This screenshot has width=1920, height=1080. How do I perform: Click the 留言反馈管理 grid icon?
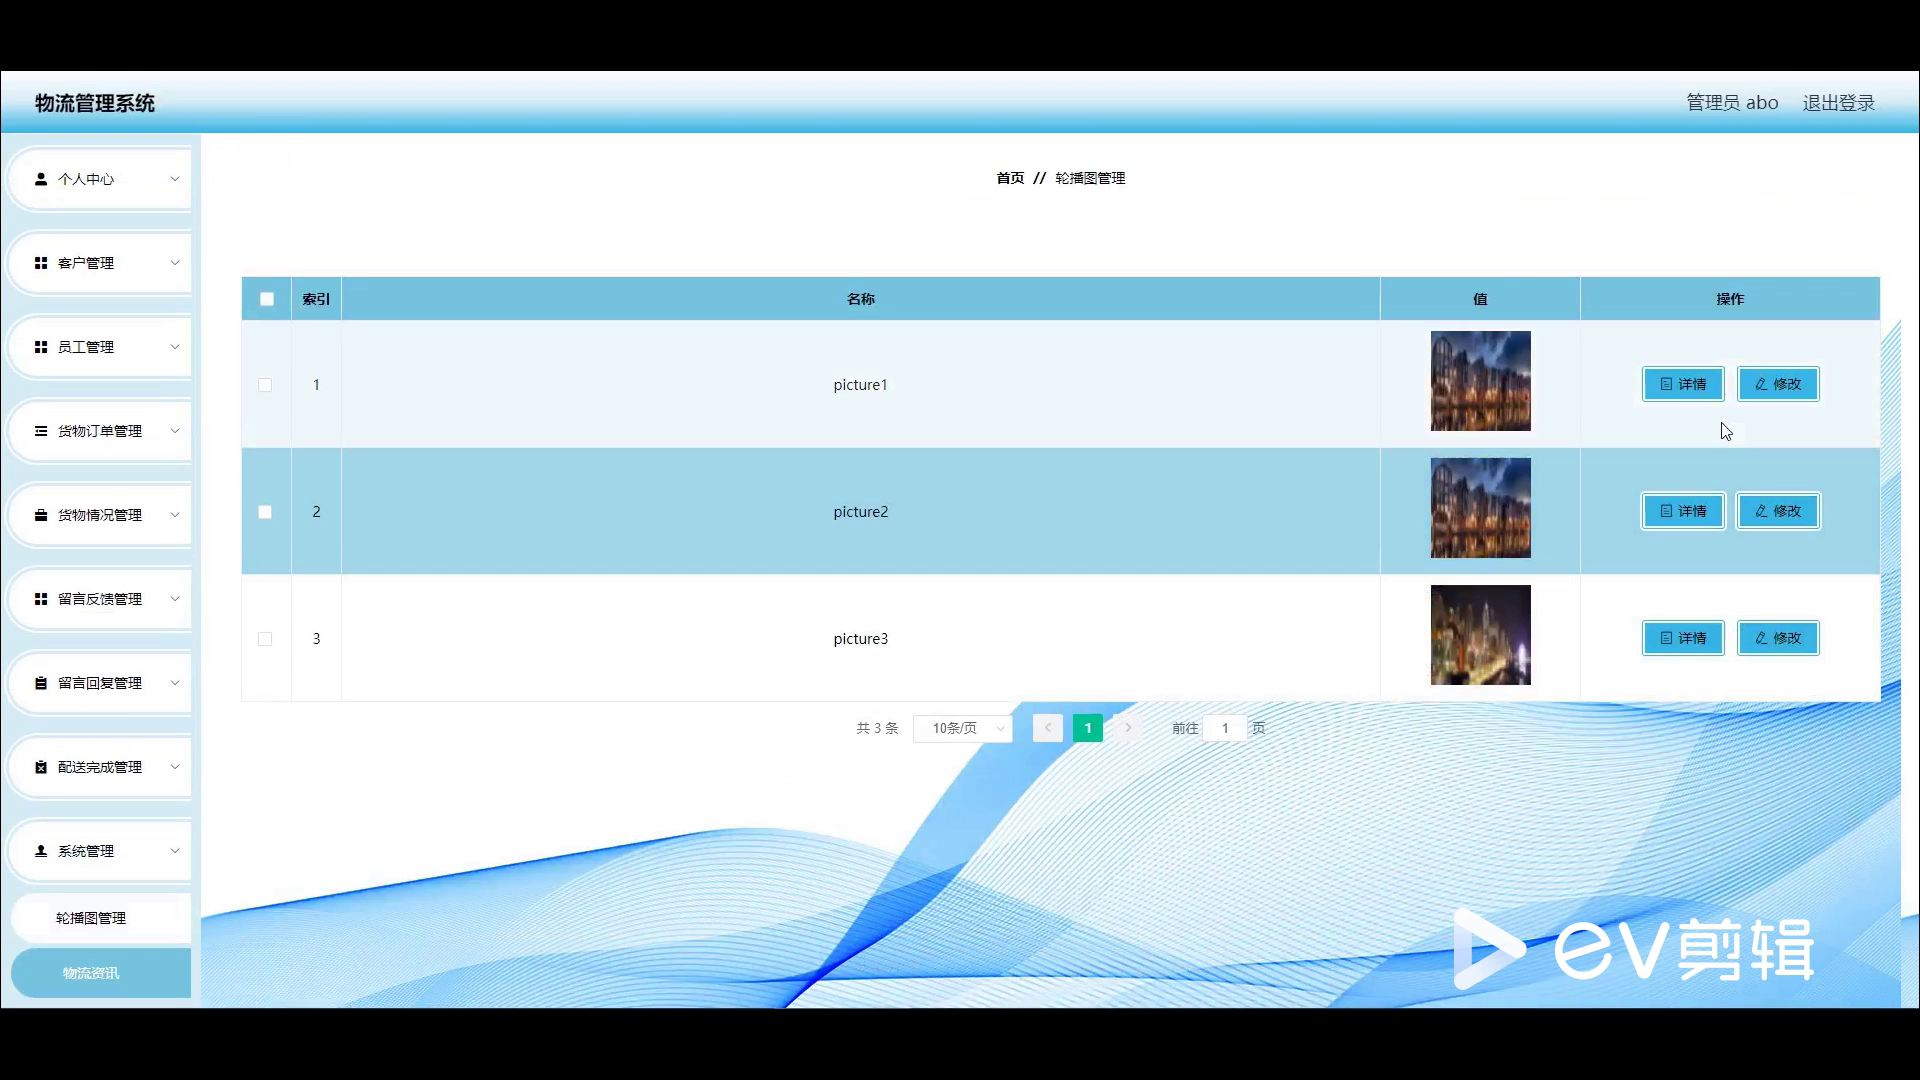(x=41, y=599)
